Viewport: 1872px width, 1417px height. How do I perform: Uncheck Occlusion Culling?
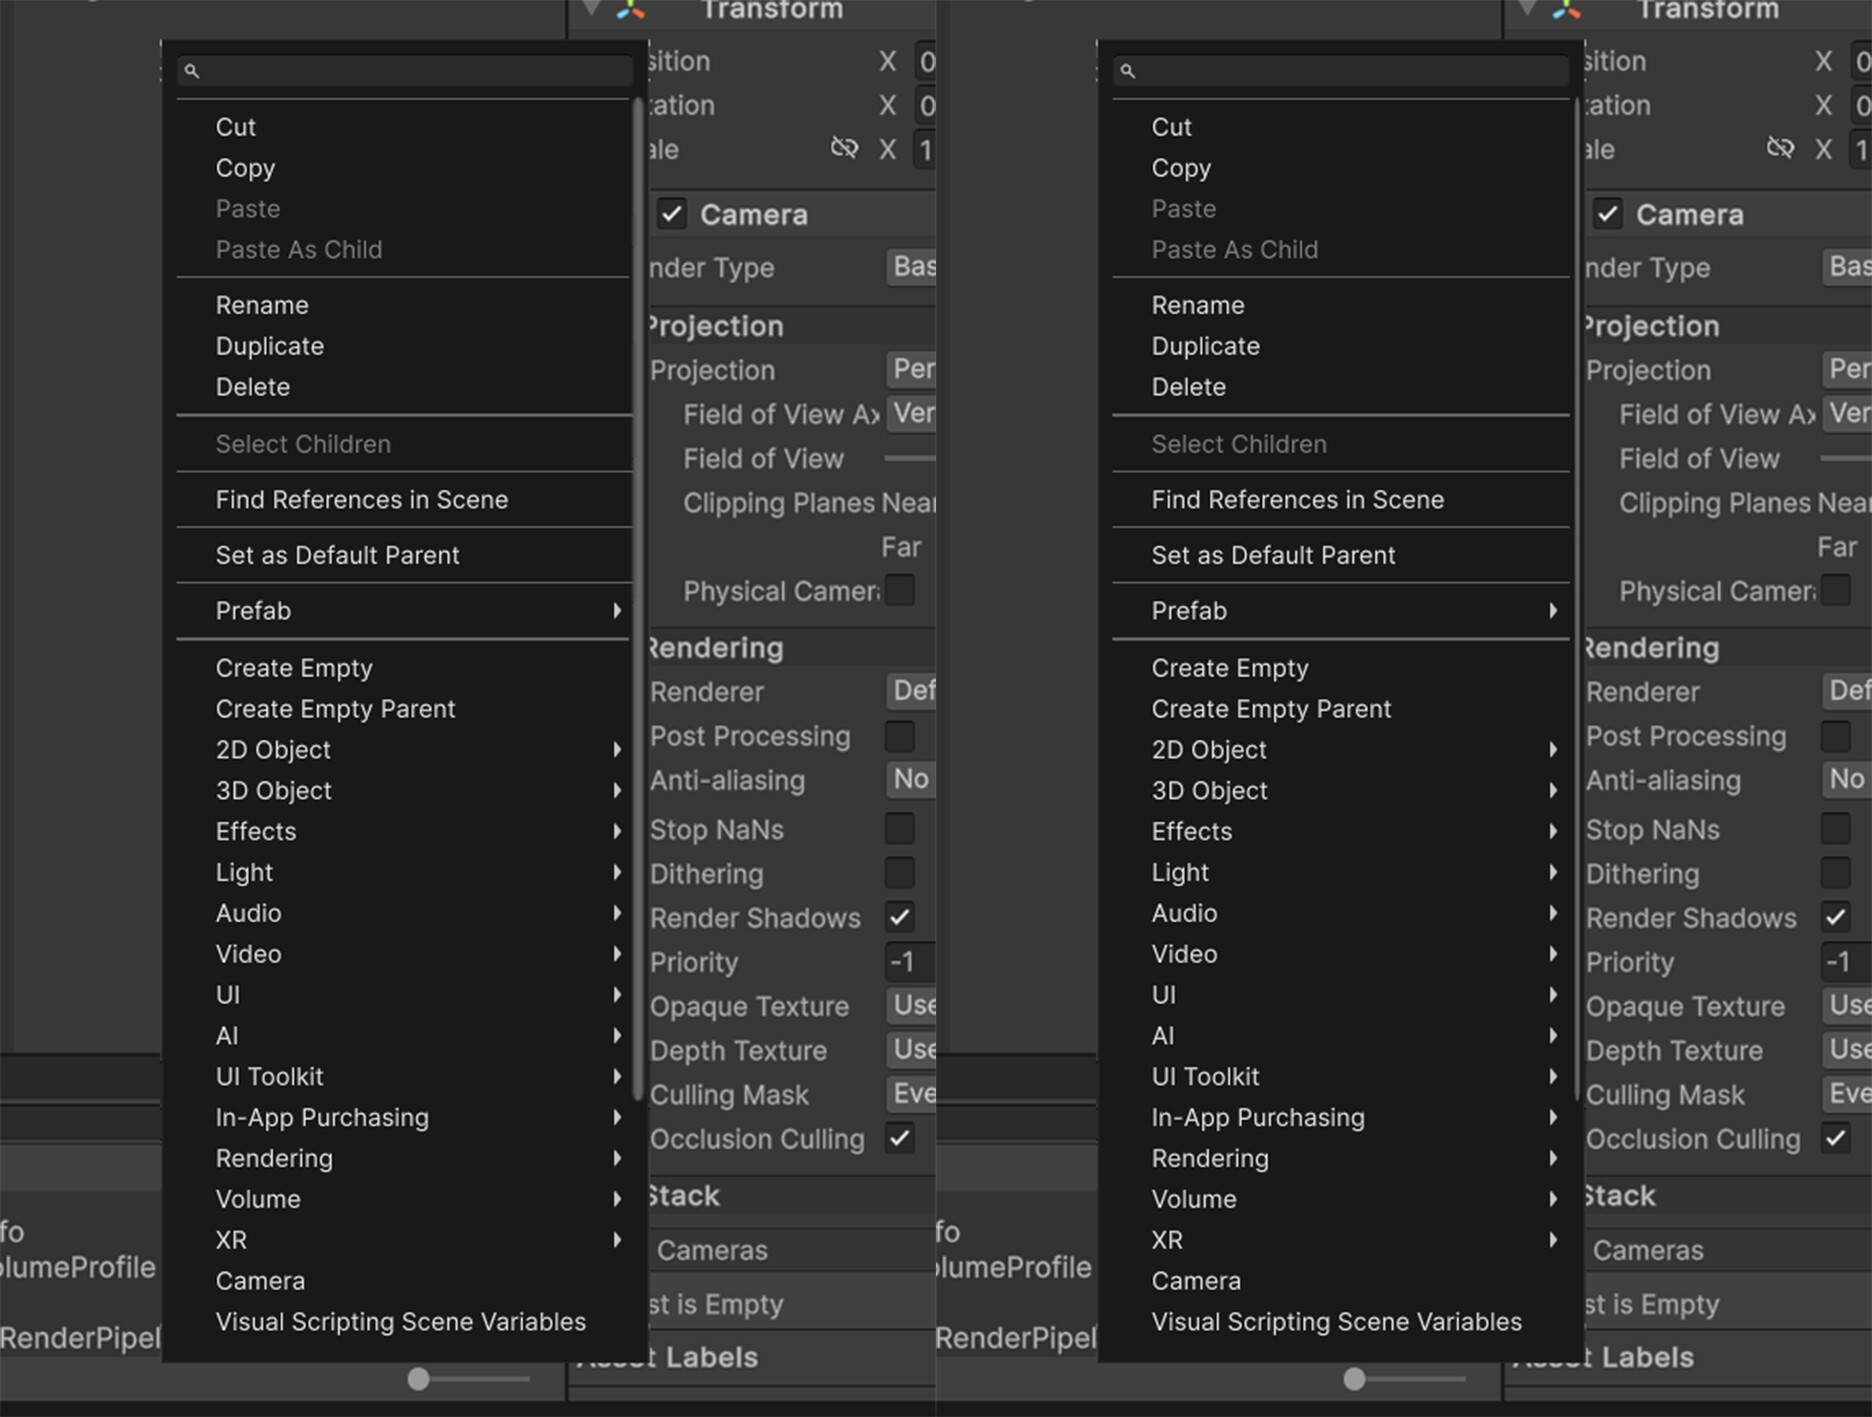point(899,1139)
